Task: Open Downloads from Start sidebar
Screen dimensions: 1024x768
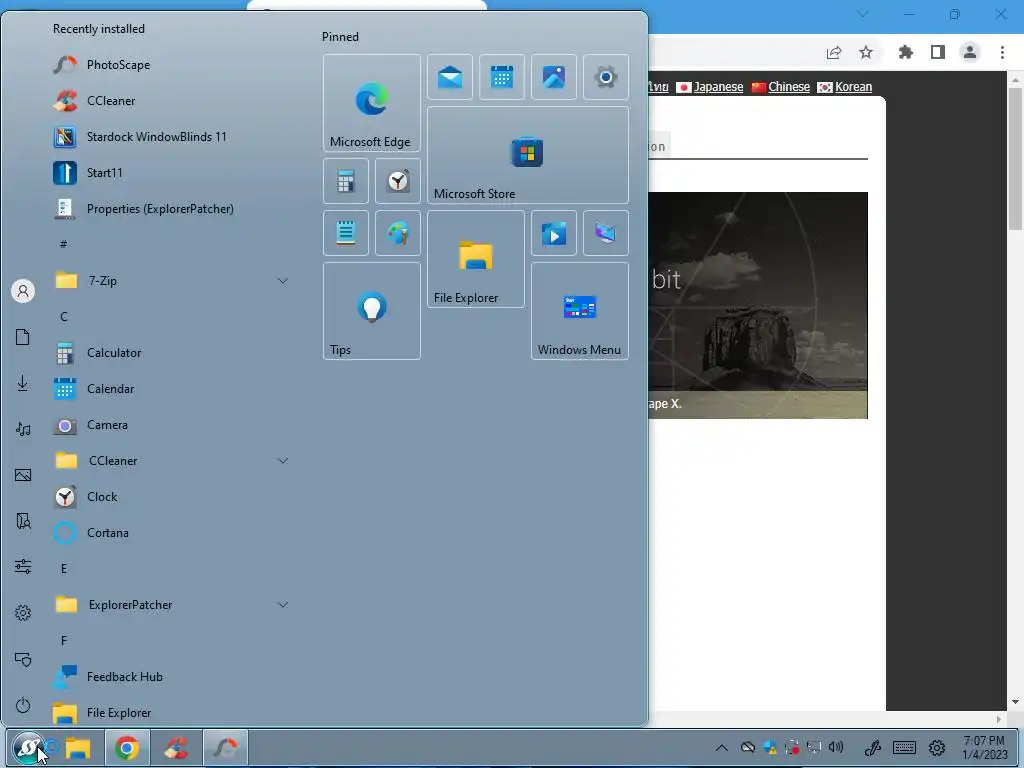Action: 23,383
